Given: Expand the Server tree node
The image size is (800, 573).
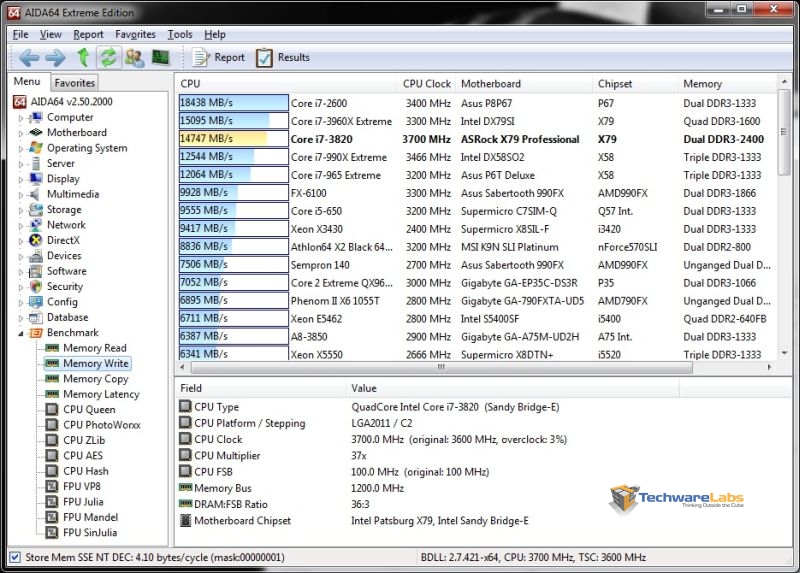Looking at the screenshot, I should (x=21, y=164).
